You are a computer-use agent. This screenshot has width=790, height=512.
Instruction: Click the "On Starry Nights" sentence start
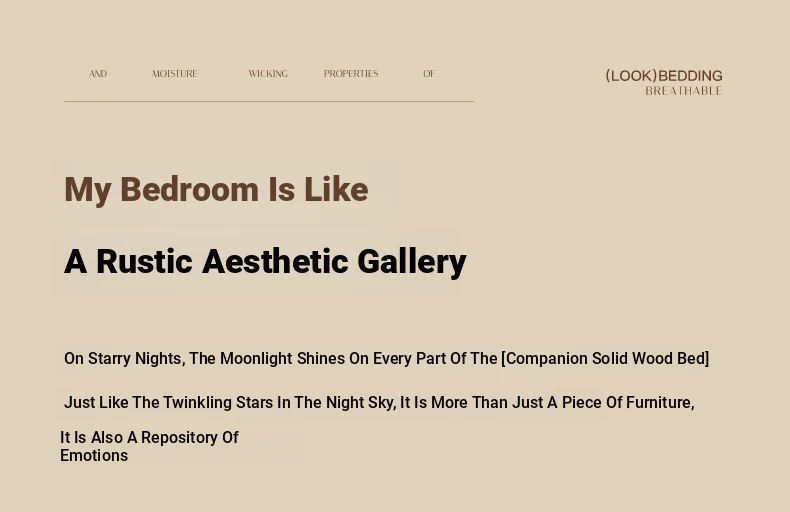coord(123,359)
